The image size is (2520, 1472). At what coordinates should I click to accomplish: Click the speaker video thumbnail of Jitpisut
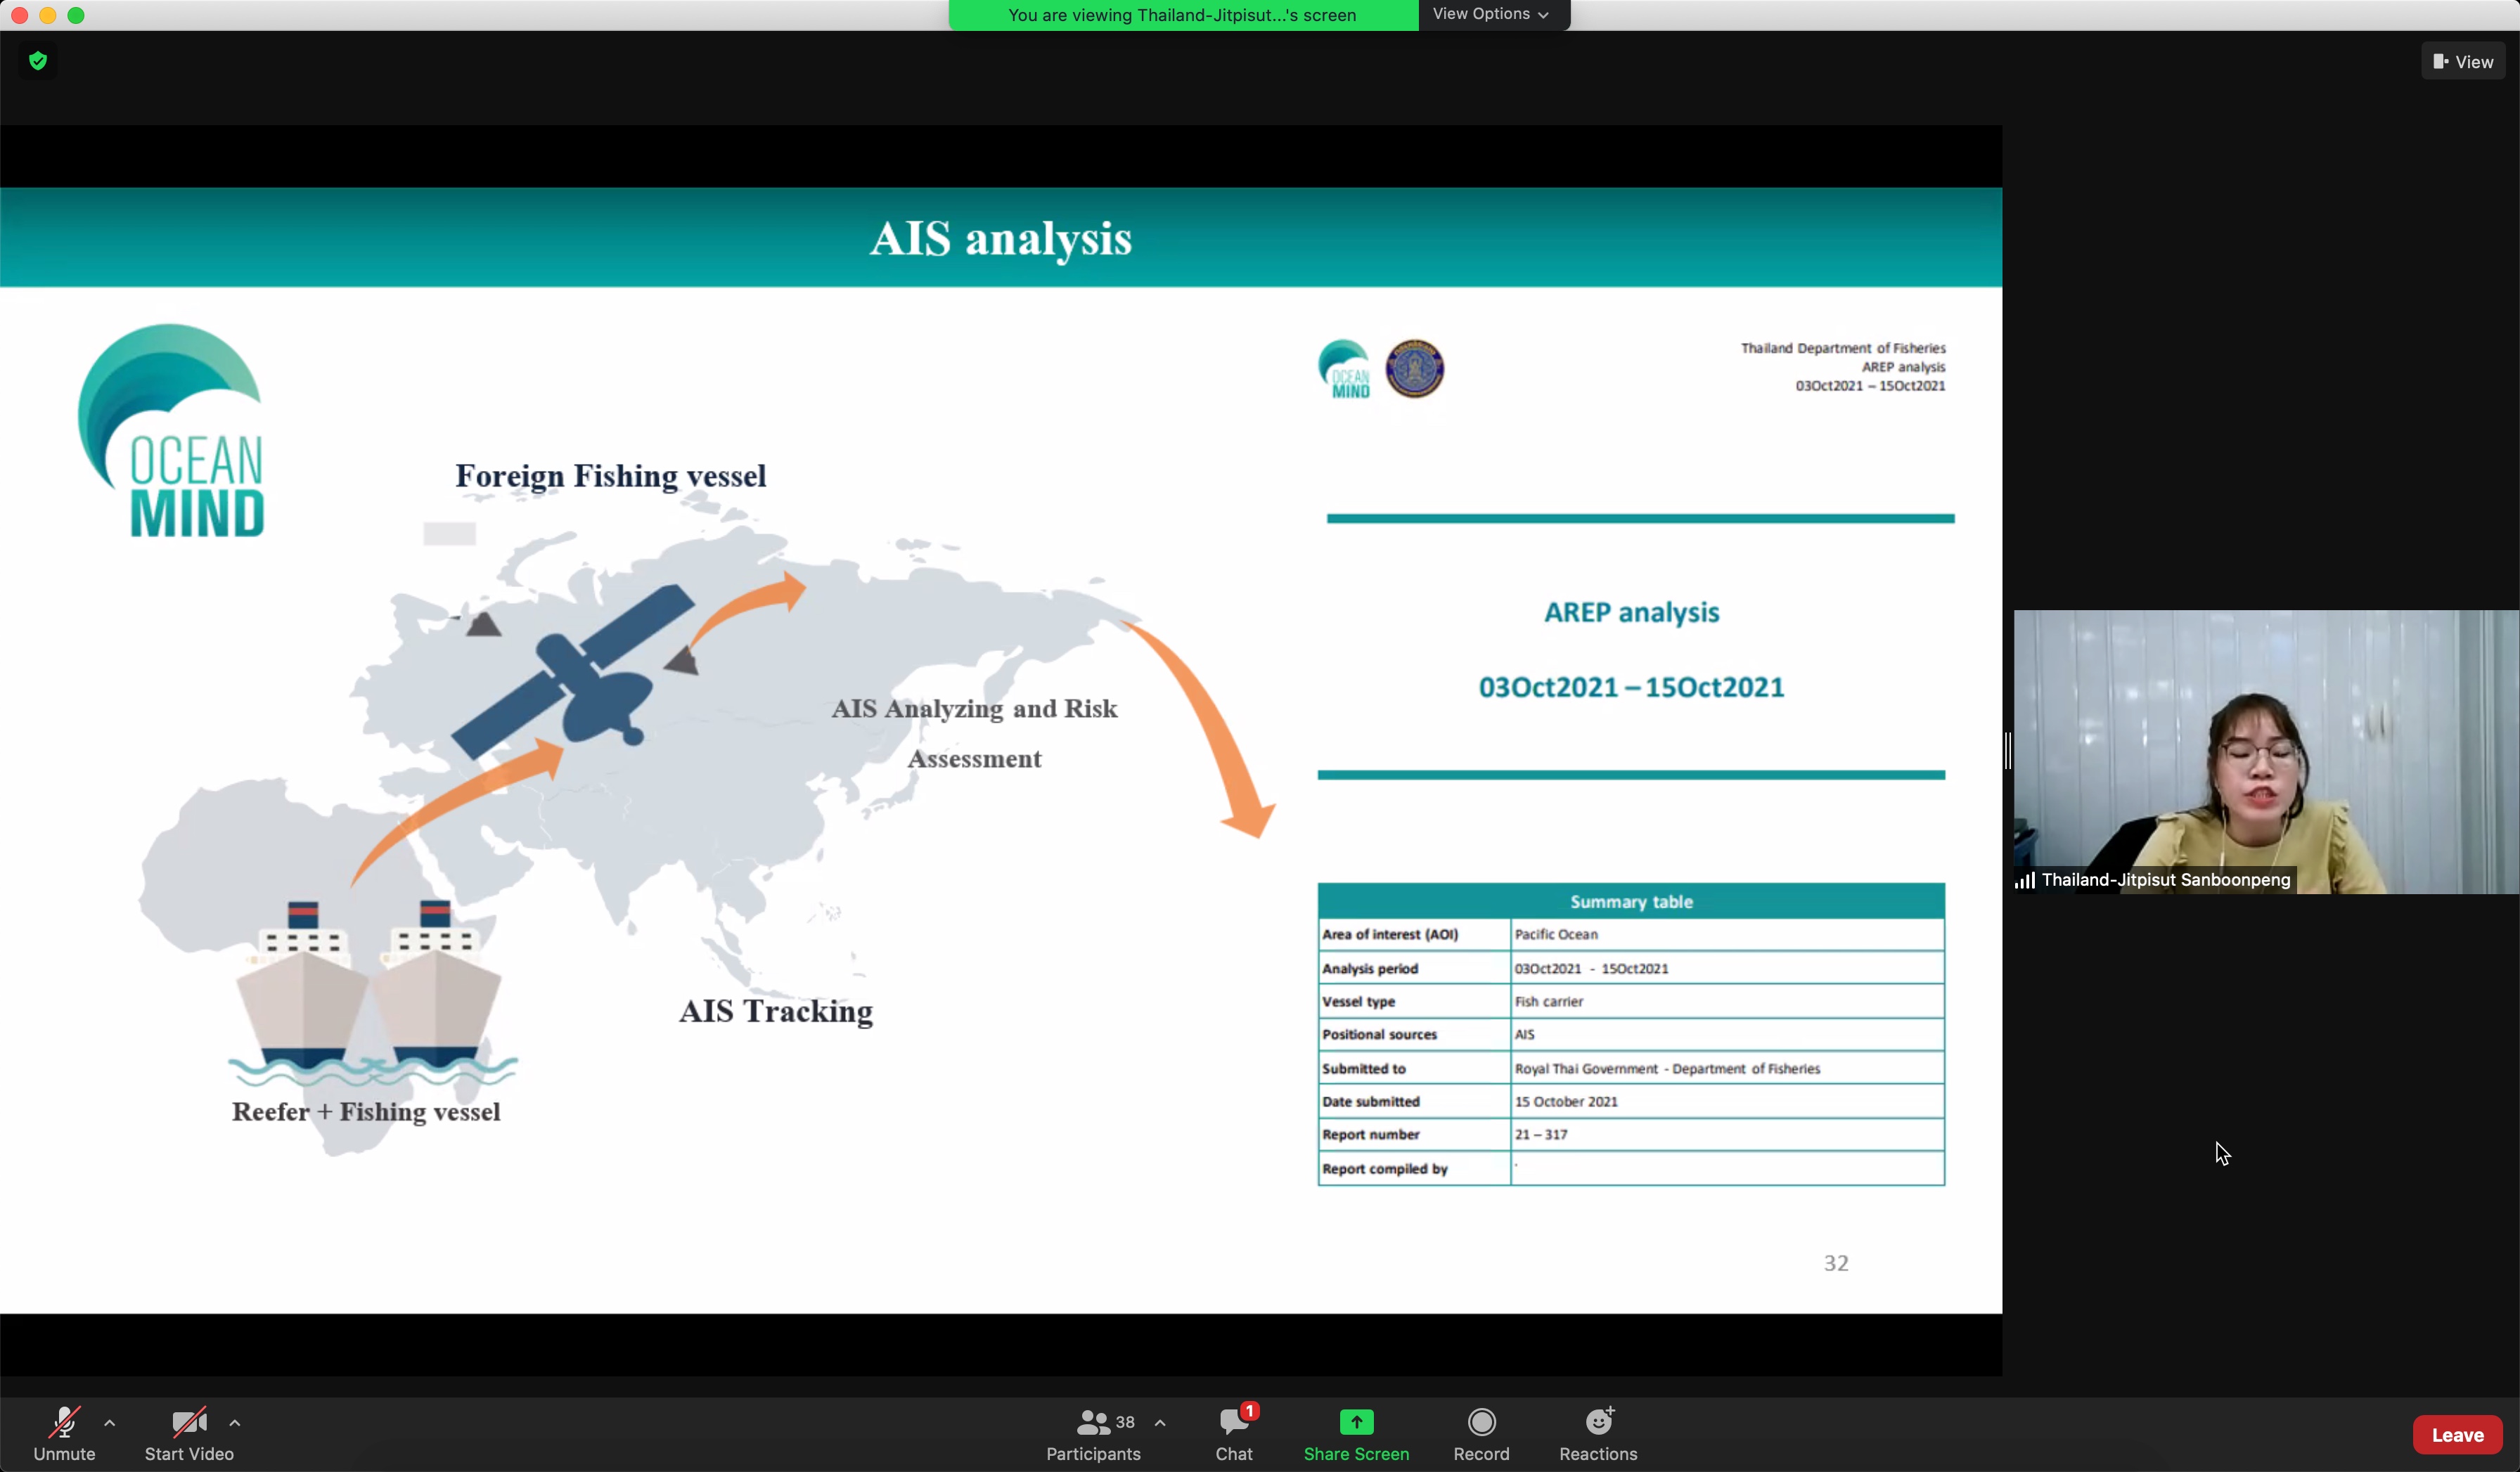pyautogui.click(x=2265, y=750)
